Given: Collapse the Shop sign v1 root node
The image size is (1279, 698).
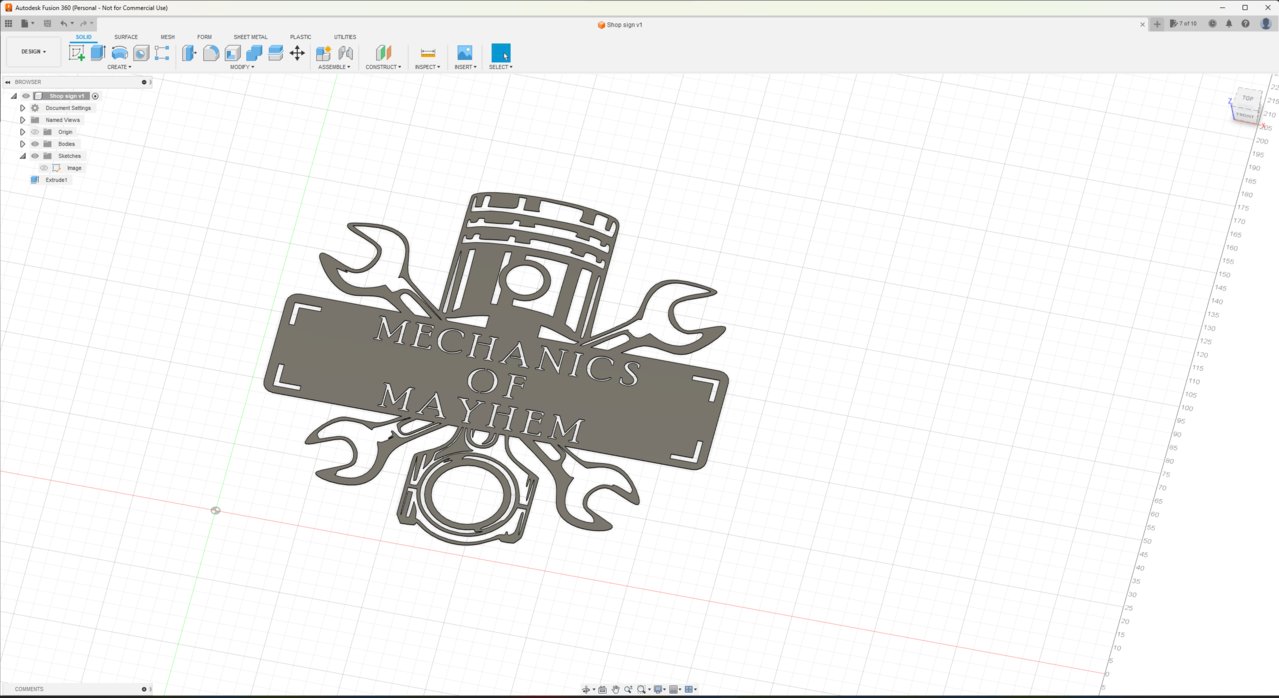Looking at the screenshot, I should tap(13, 96).
